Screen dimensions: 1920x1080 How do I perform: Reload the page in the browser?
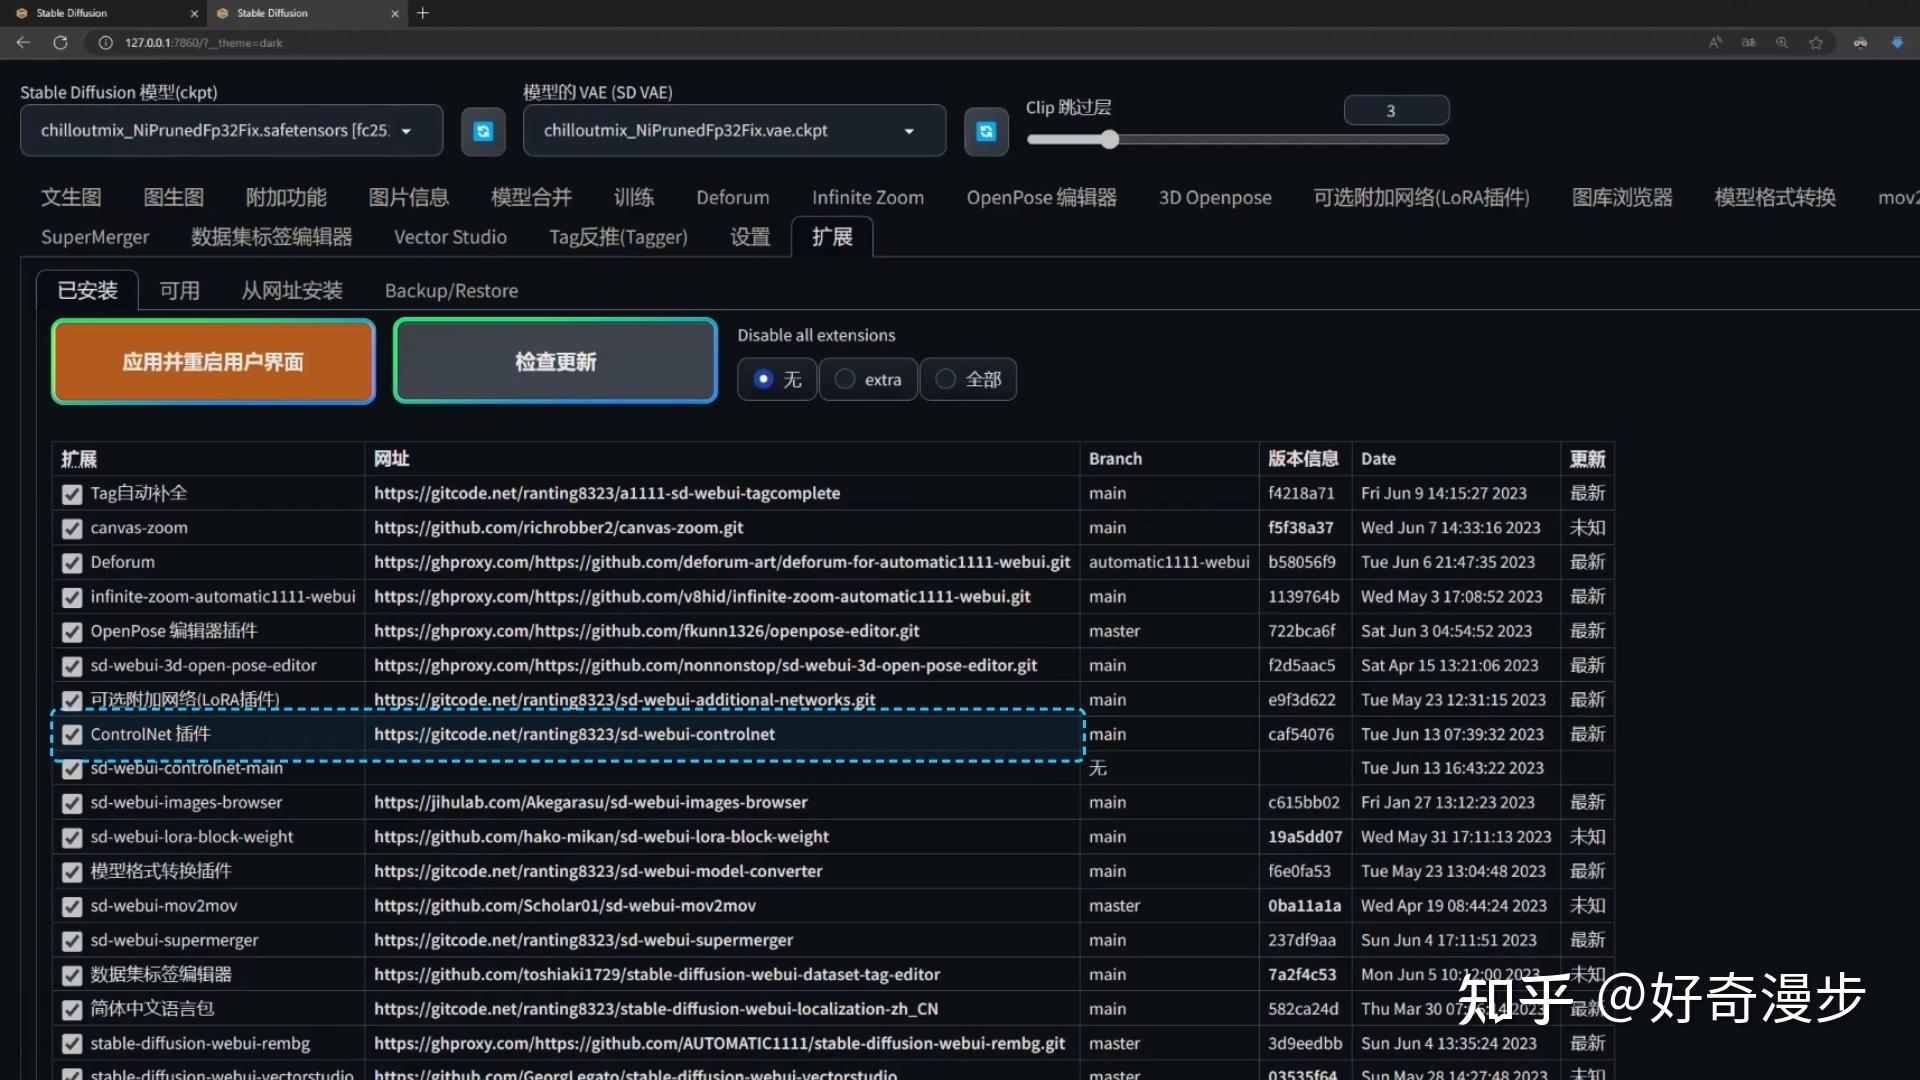[60, 43]
